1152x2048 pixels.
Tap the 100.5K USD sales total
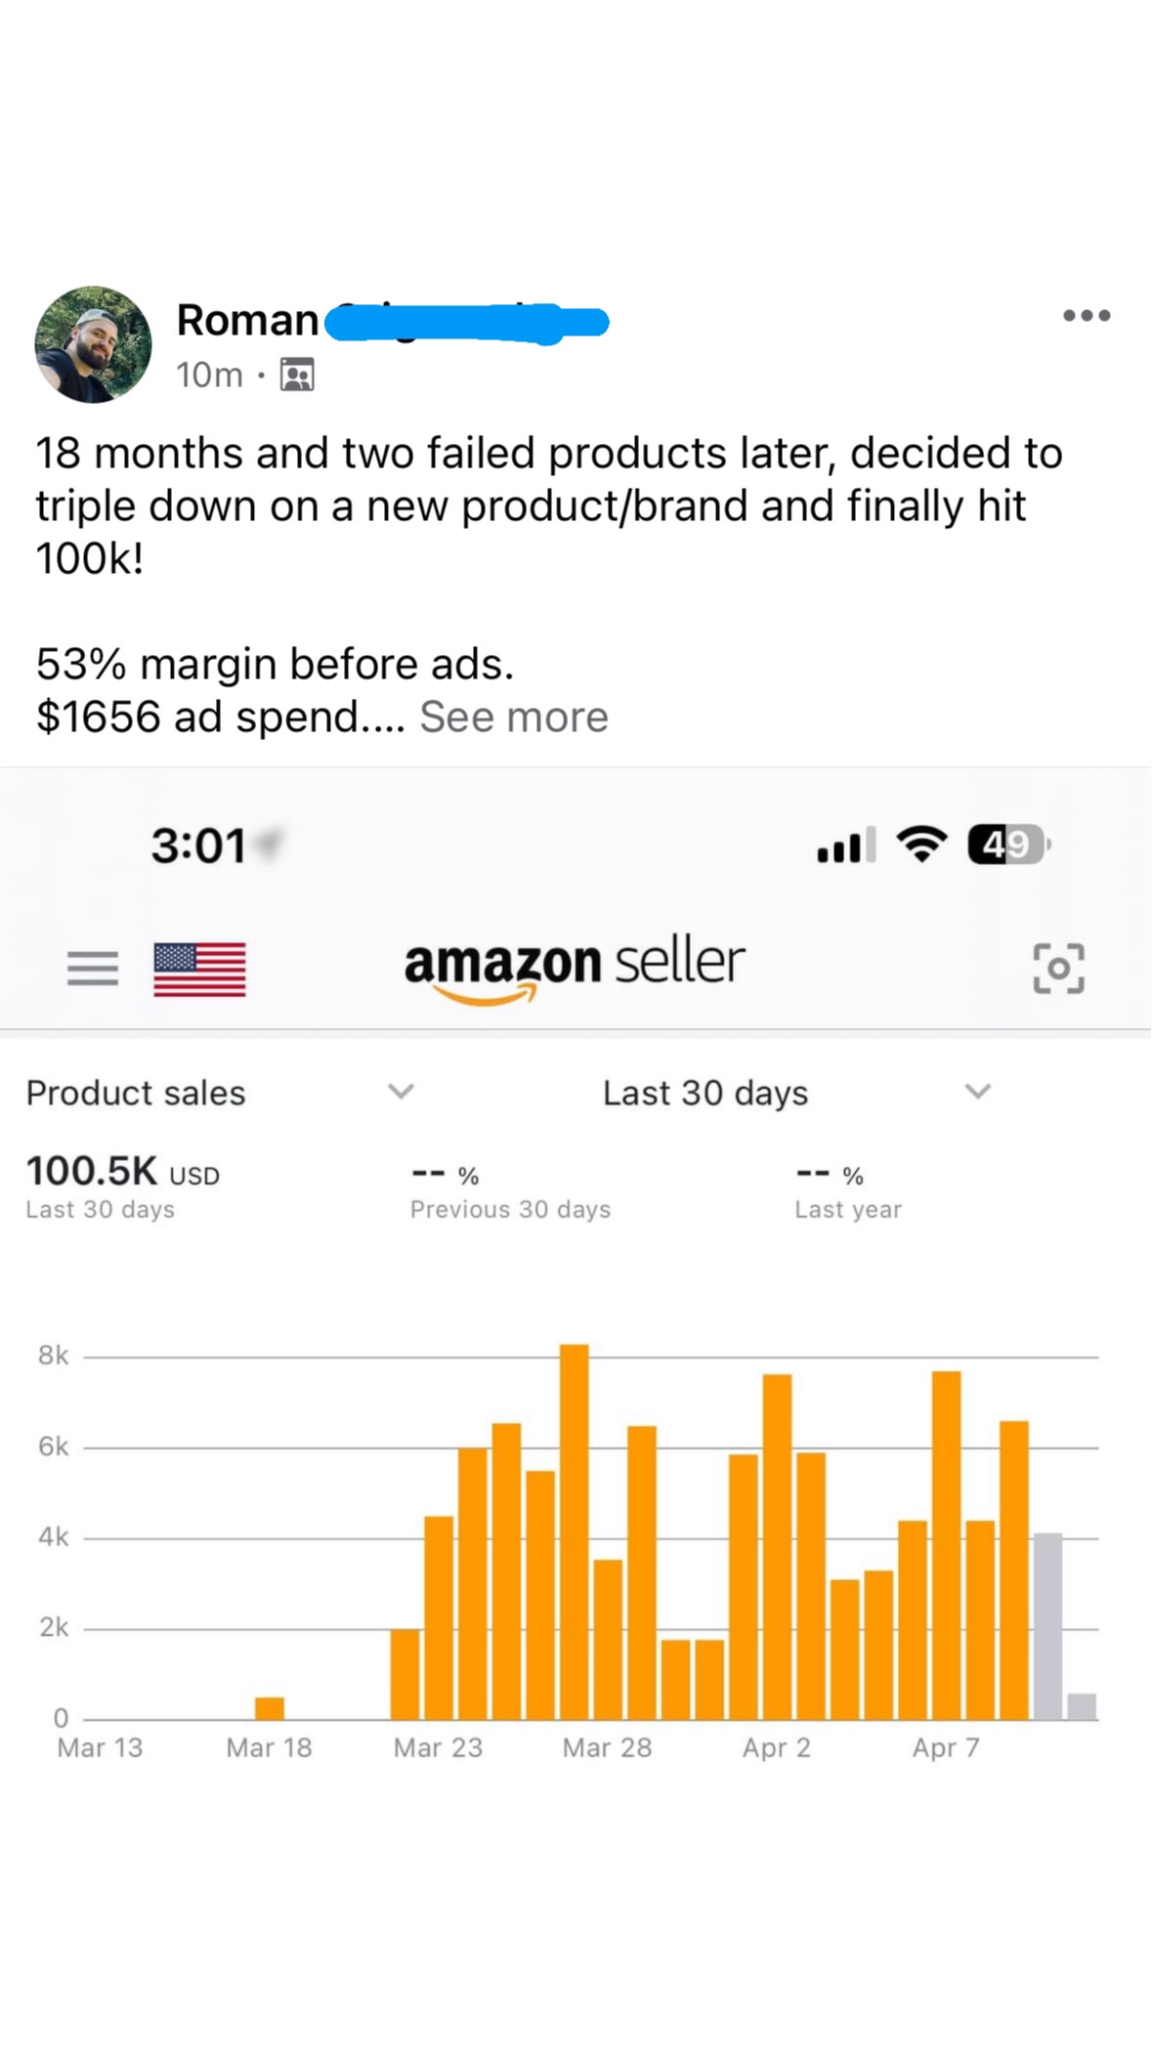122,1171
